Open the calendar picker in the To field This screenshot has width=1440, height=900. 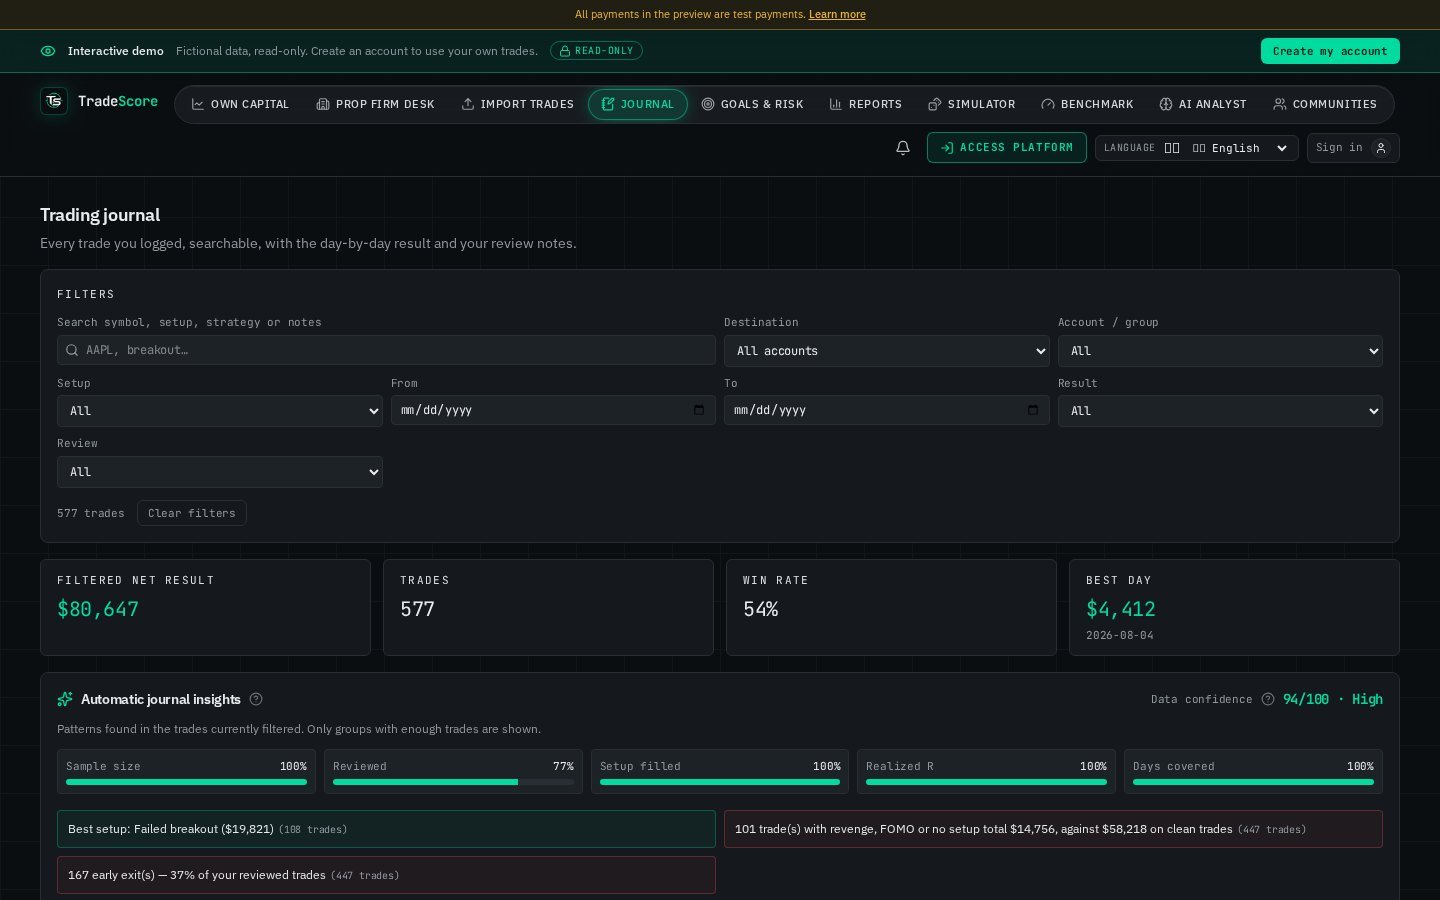pyautogui.click(x=1032, y=410)
